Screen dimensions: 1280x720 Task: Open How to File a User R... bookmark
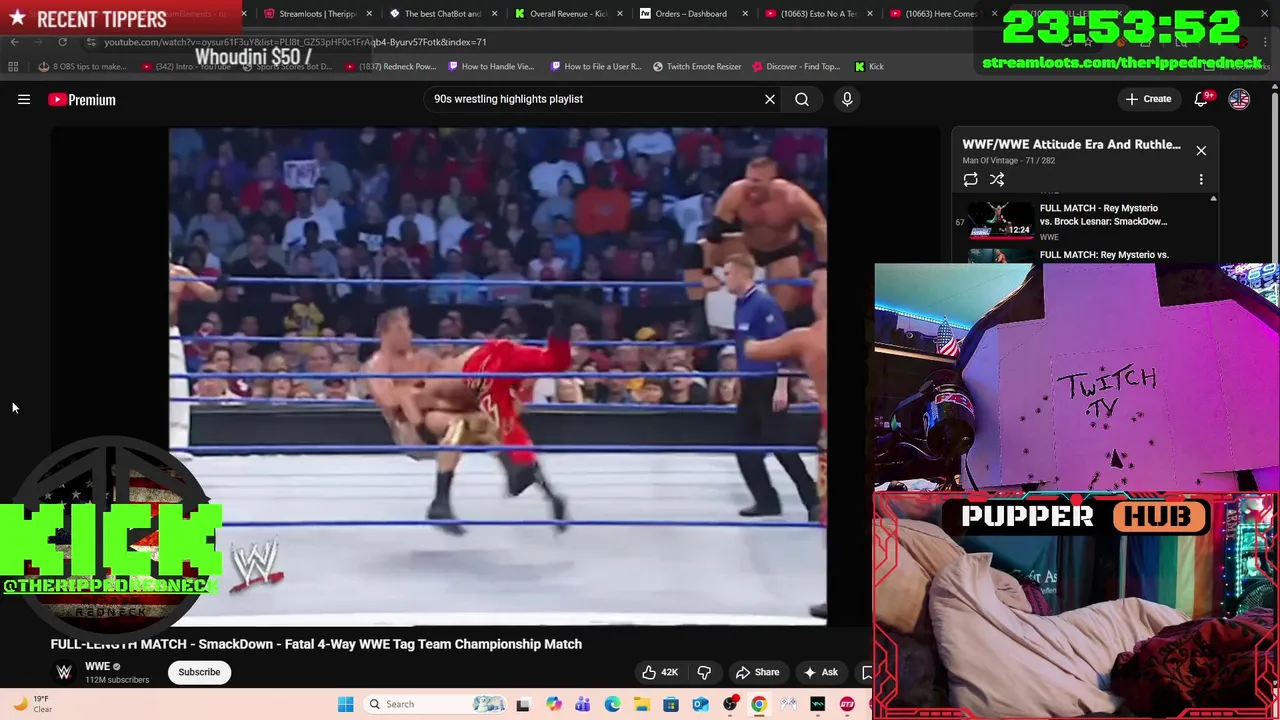pos(596,66)
